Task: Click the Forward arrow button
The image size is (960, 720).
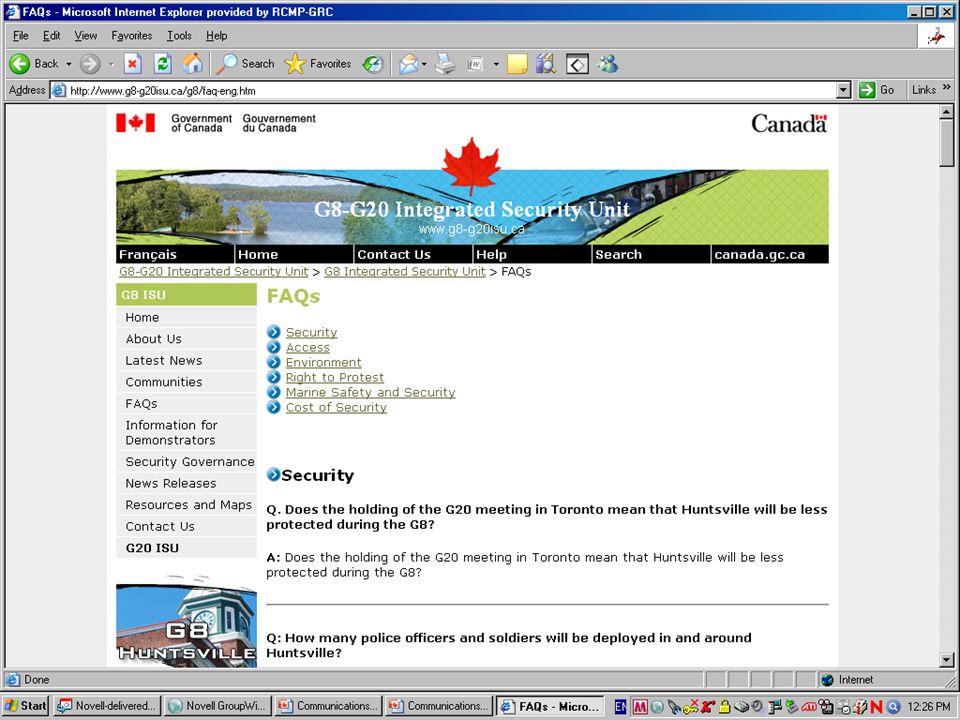Action: pos(90,64)
